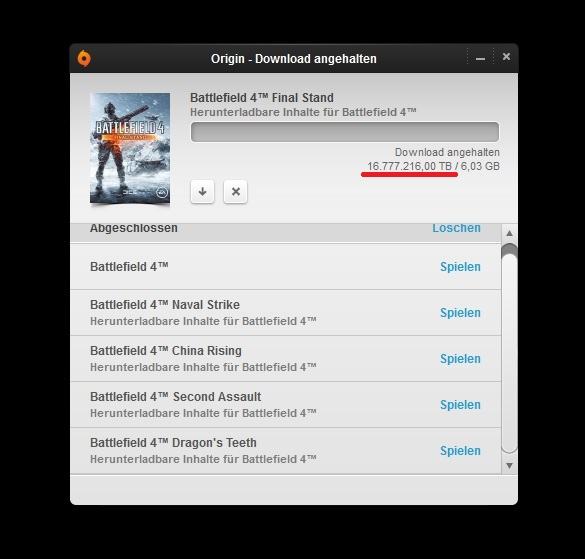Screen dimensions: 585x559
Task: Resume download with the arrow button
Action: click(x=202, y=192)
